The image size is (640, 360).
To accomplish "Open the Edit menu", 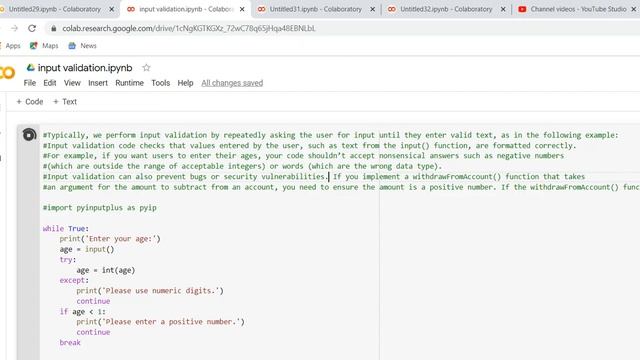I will click(x=50, y=83).
